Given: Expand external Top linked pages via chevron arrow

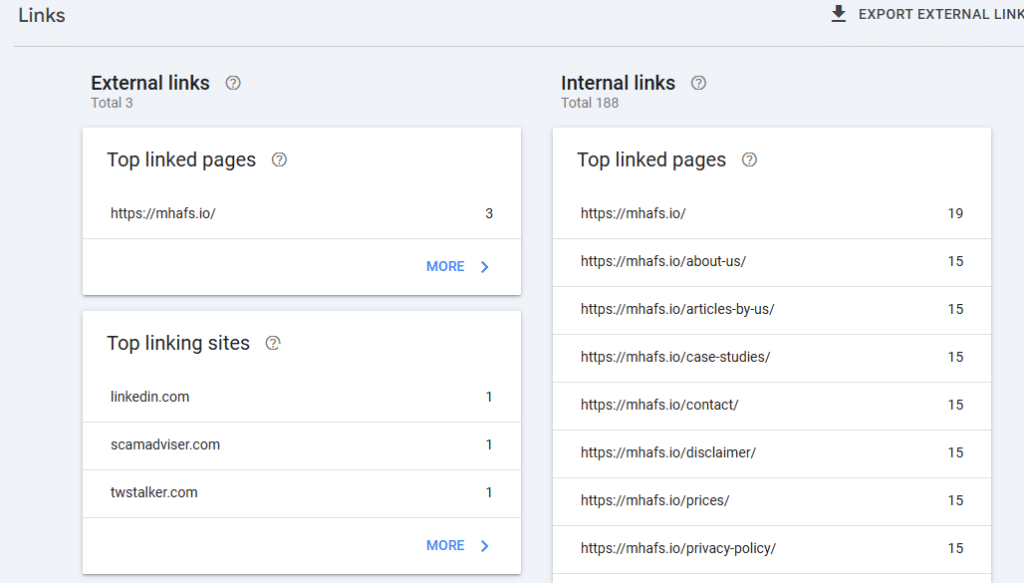Looking at the screenshot, I should tap(484, 266).
